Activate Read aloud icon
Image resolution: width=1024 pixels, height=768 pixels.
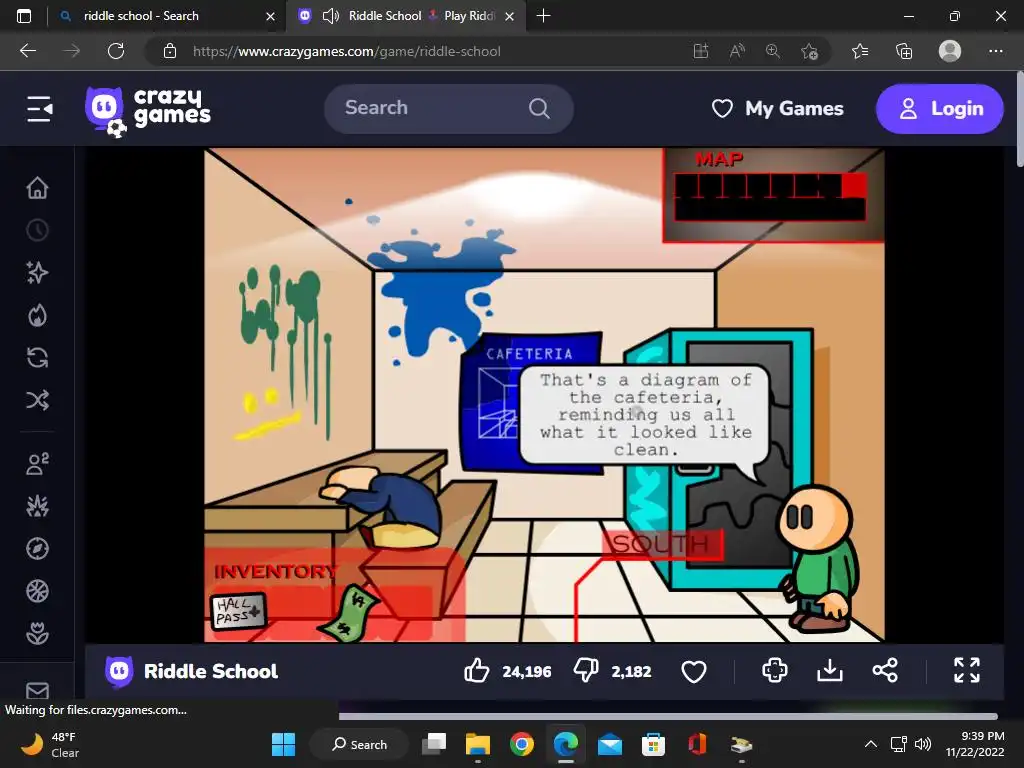point(737,51)
